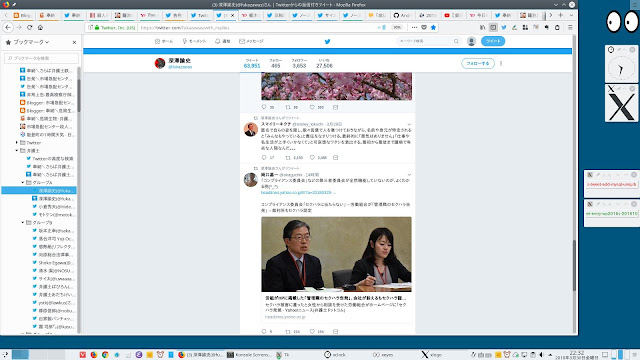This screenshot has width=640, height=360.
Task: Click the sidebar vertical scrollbar
Action: 79,96
